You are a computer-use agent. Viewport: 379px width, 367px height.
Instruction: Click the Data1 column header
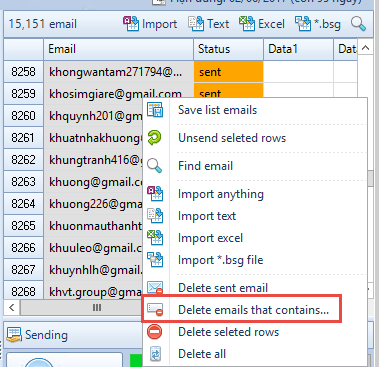[x=298, y=49]
